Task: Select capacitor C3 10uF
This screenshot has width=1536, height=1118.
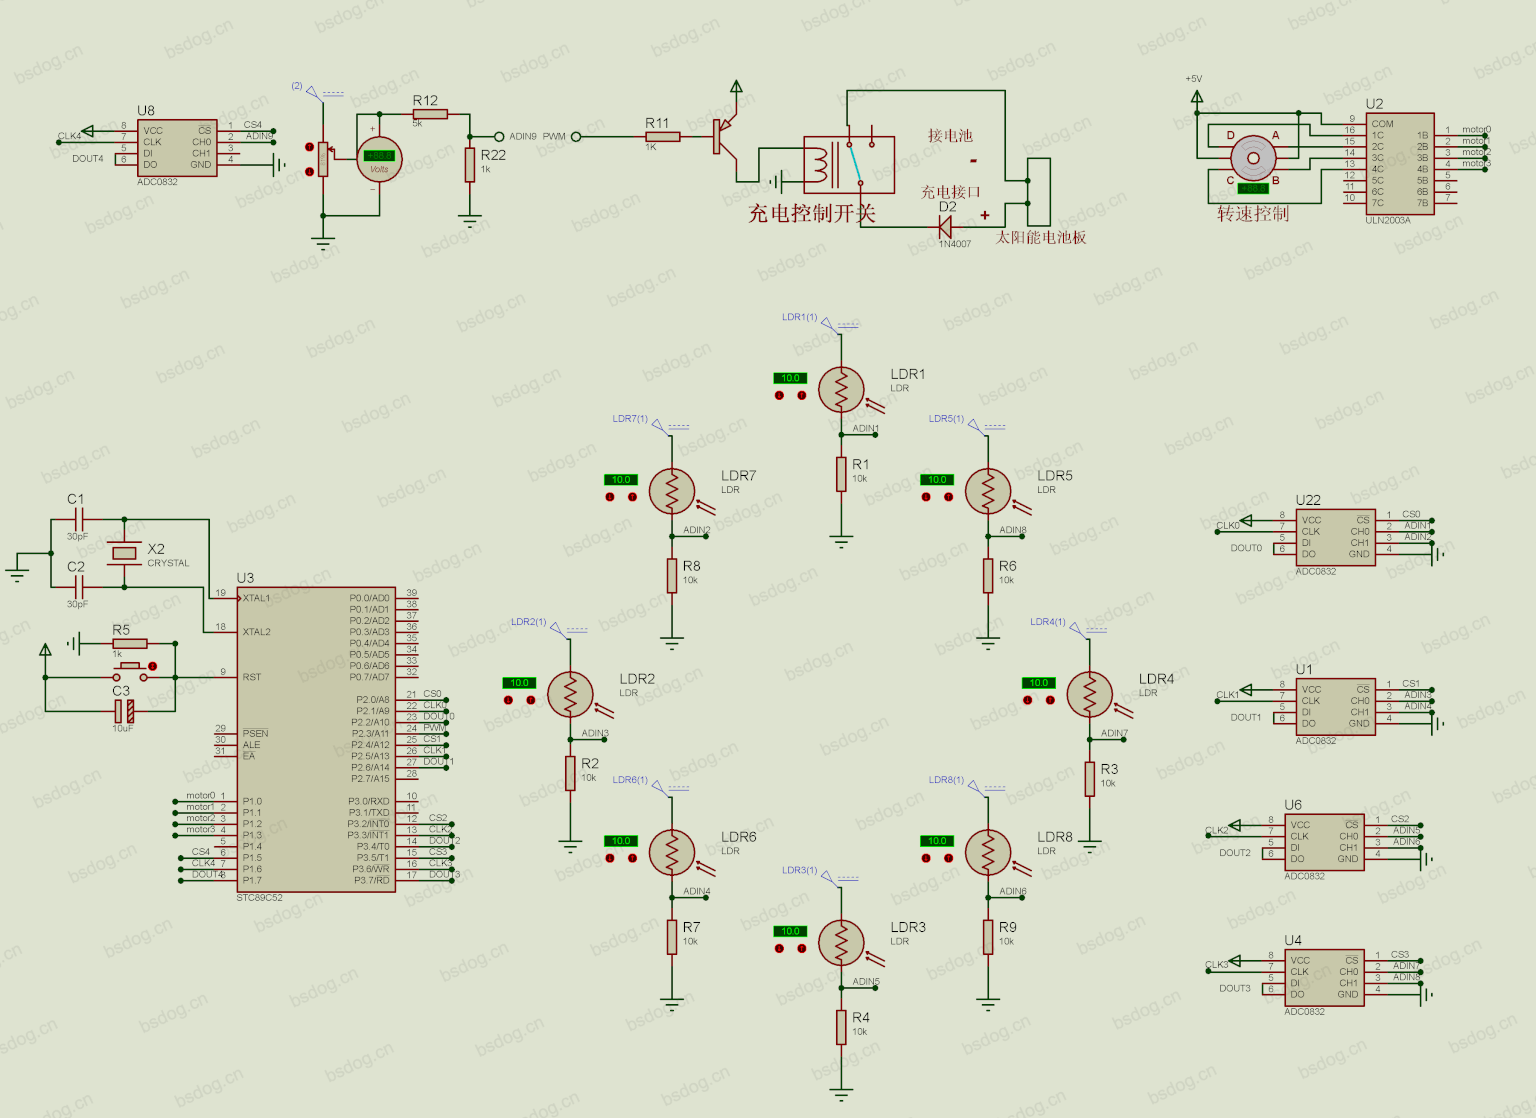Action: pyautogui.click(x=123, y=711)
